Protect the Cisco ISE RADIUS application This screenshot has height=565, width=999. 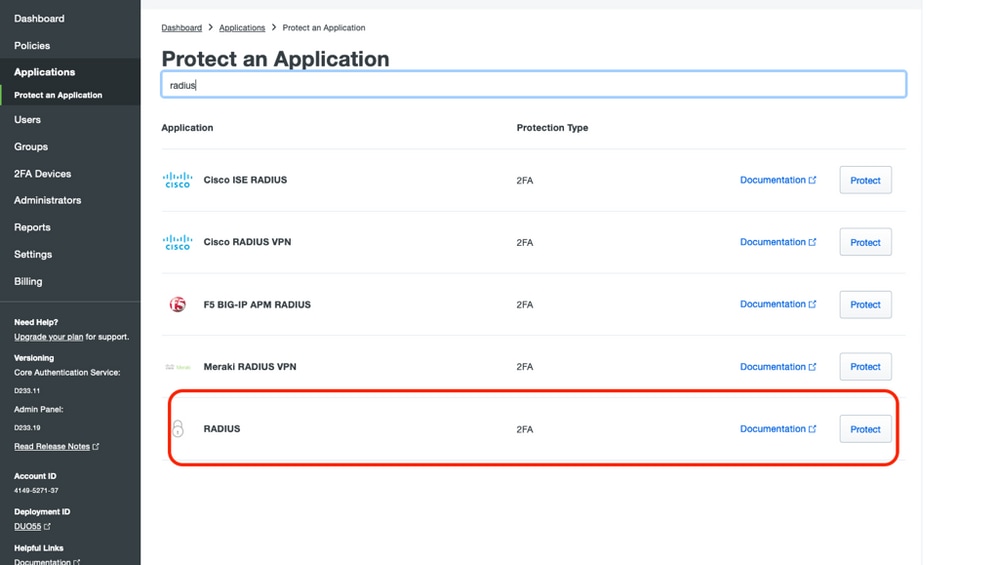coord(865,180)
